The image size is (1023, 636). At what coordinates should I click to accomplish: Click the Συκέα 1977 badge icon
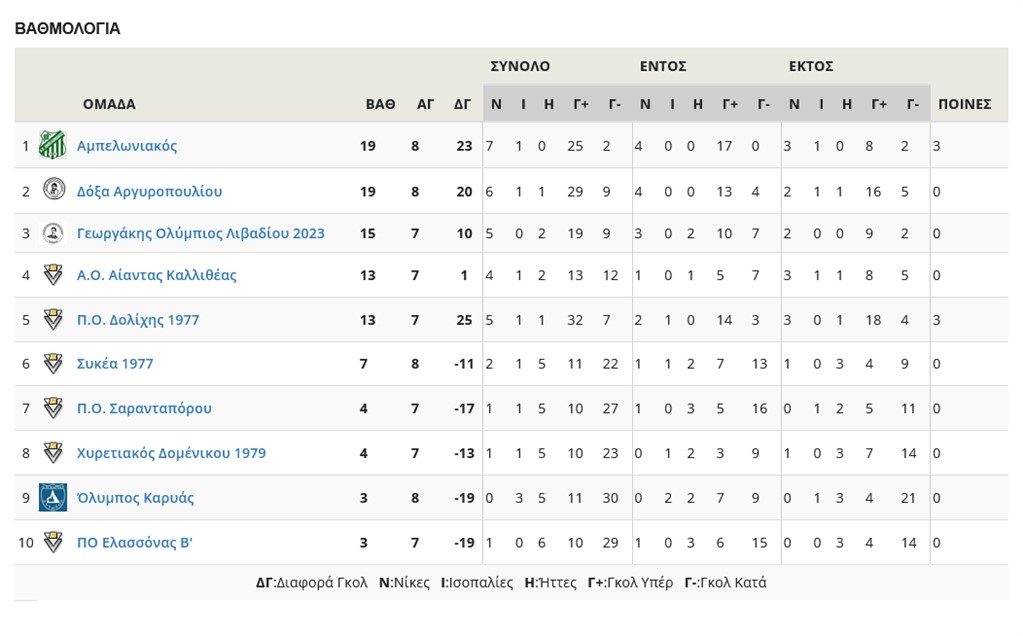tap(52, 364)
